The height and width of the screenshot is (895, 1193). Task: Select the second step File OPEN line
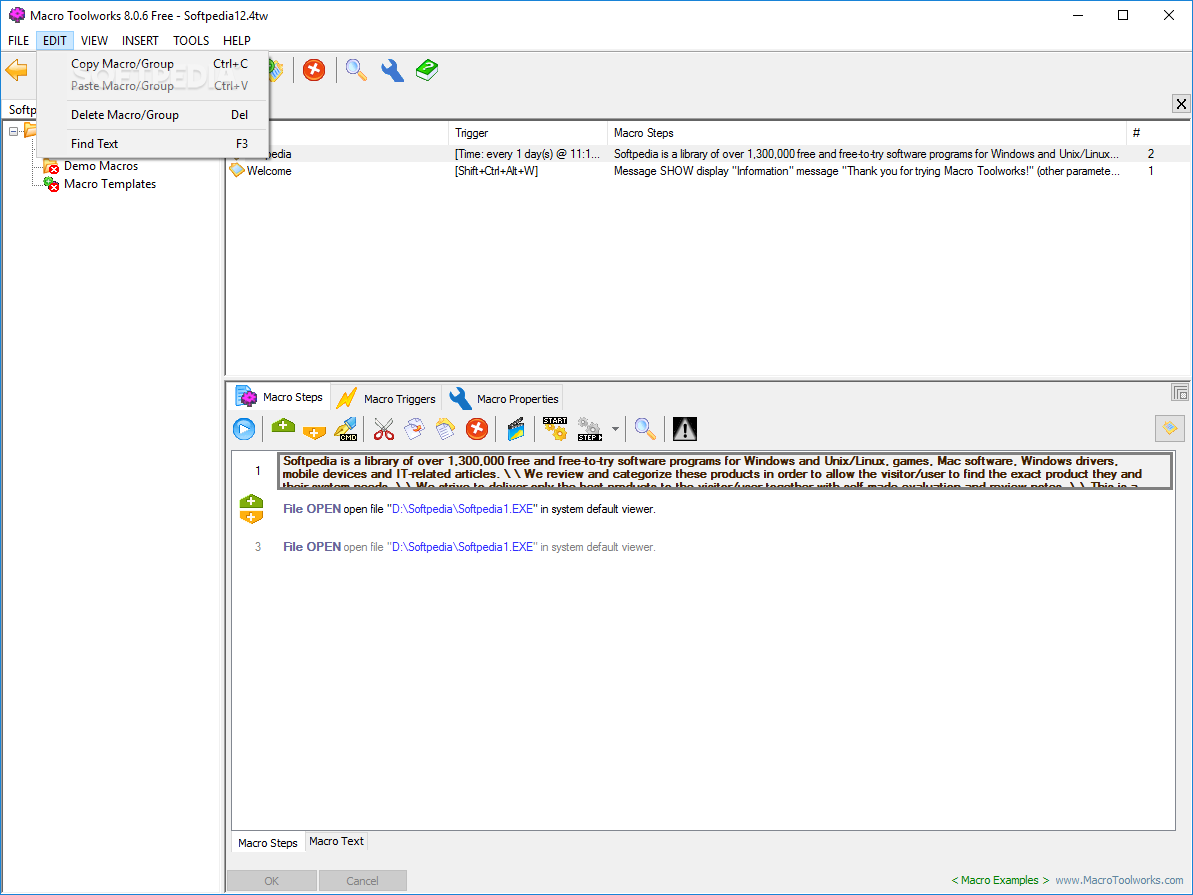click(x=469, y=509)
